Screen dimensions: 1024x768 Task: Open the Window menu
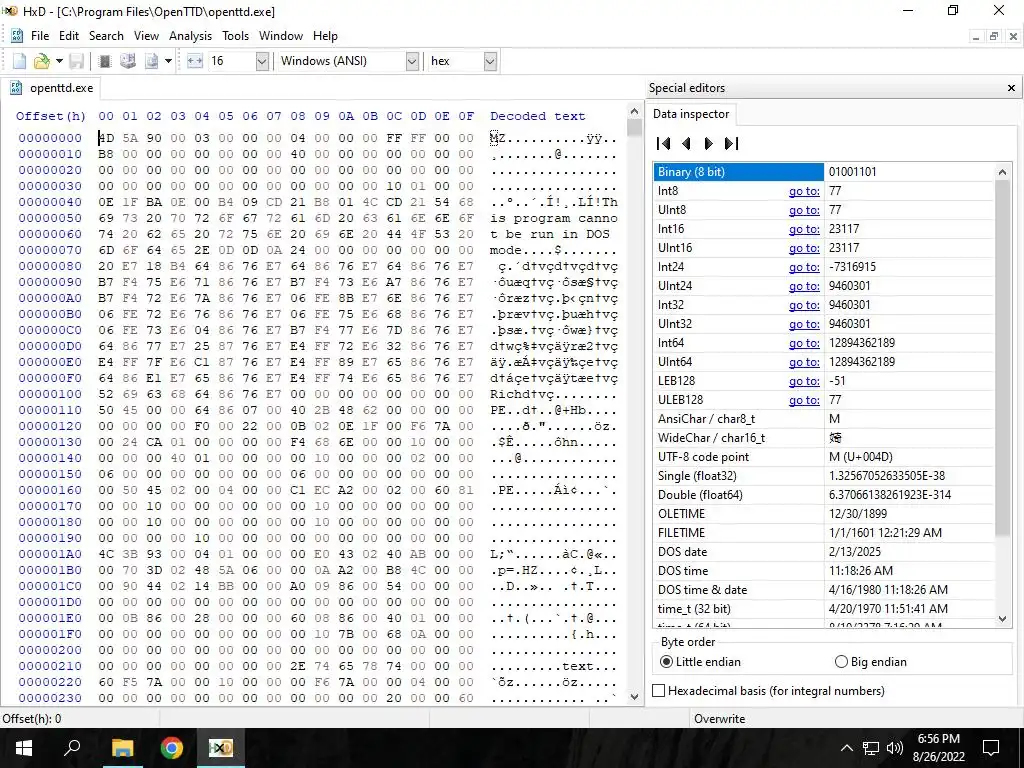click(281, 36)
